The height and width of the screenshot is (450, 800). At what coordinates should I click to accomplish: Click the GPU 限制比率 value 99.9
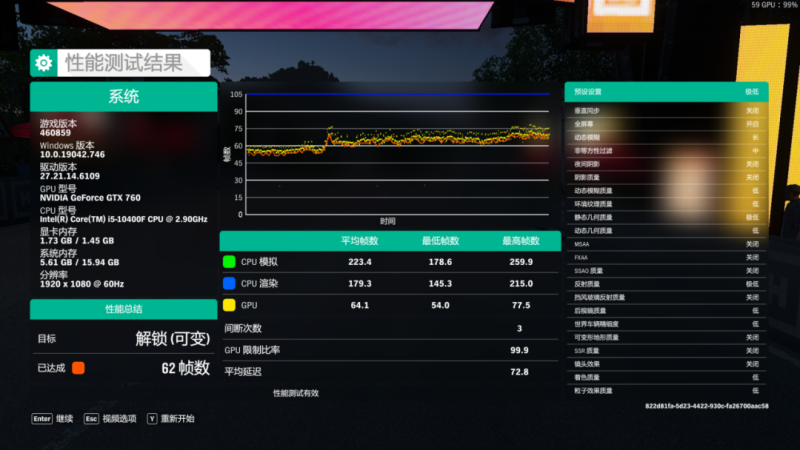[519, 350]
